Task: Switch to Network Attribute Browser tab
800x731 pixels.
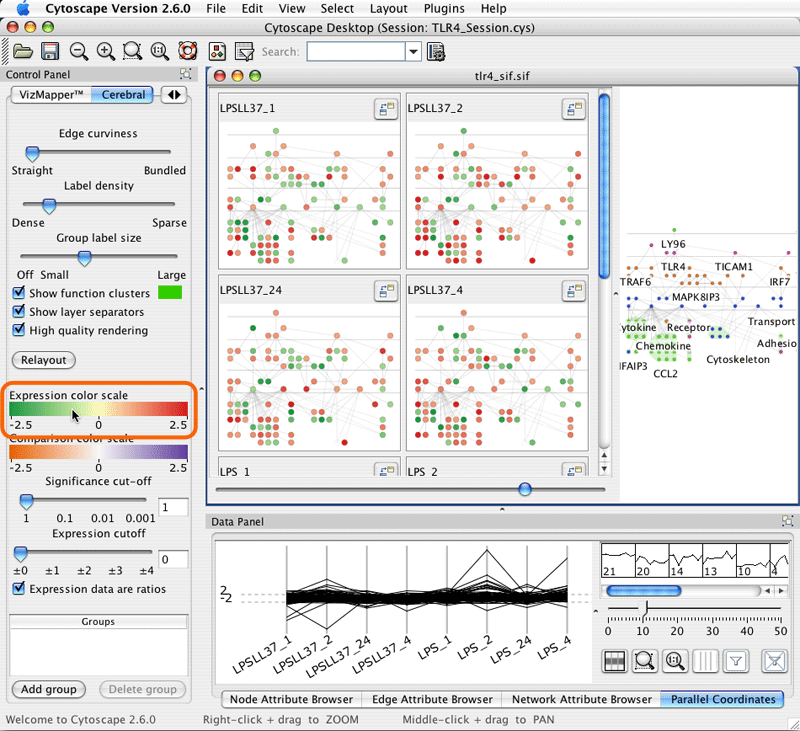Action: pos(582,699)
